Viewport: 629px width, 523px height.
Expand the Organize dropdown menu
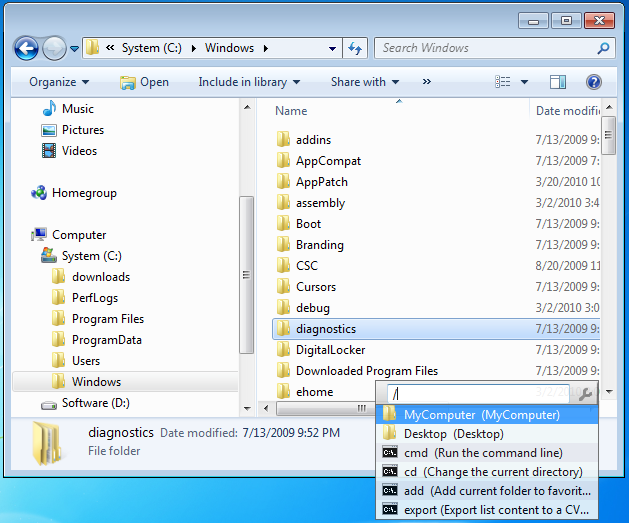coord(59,82)
